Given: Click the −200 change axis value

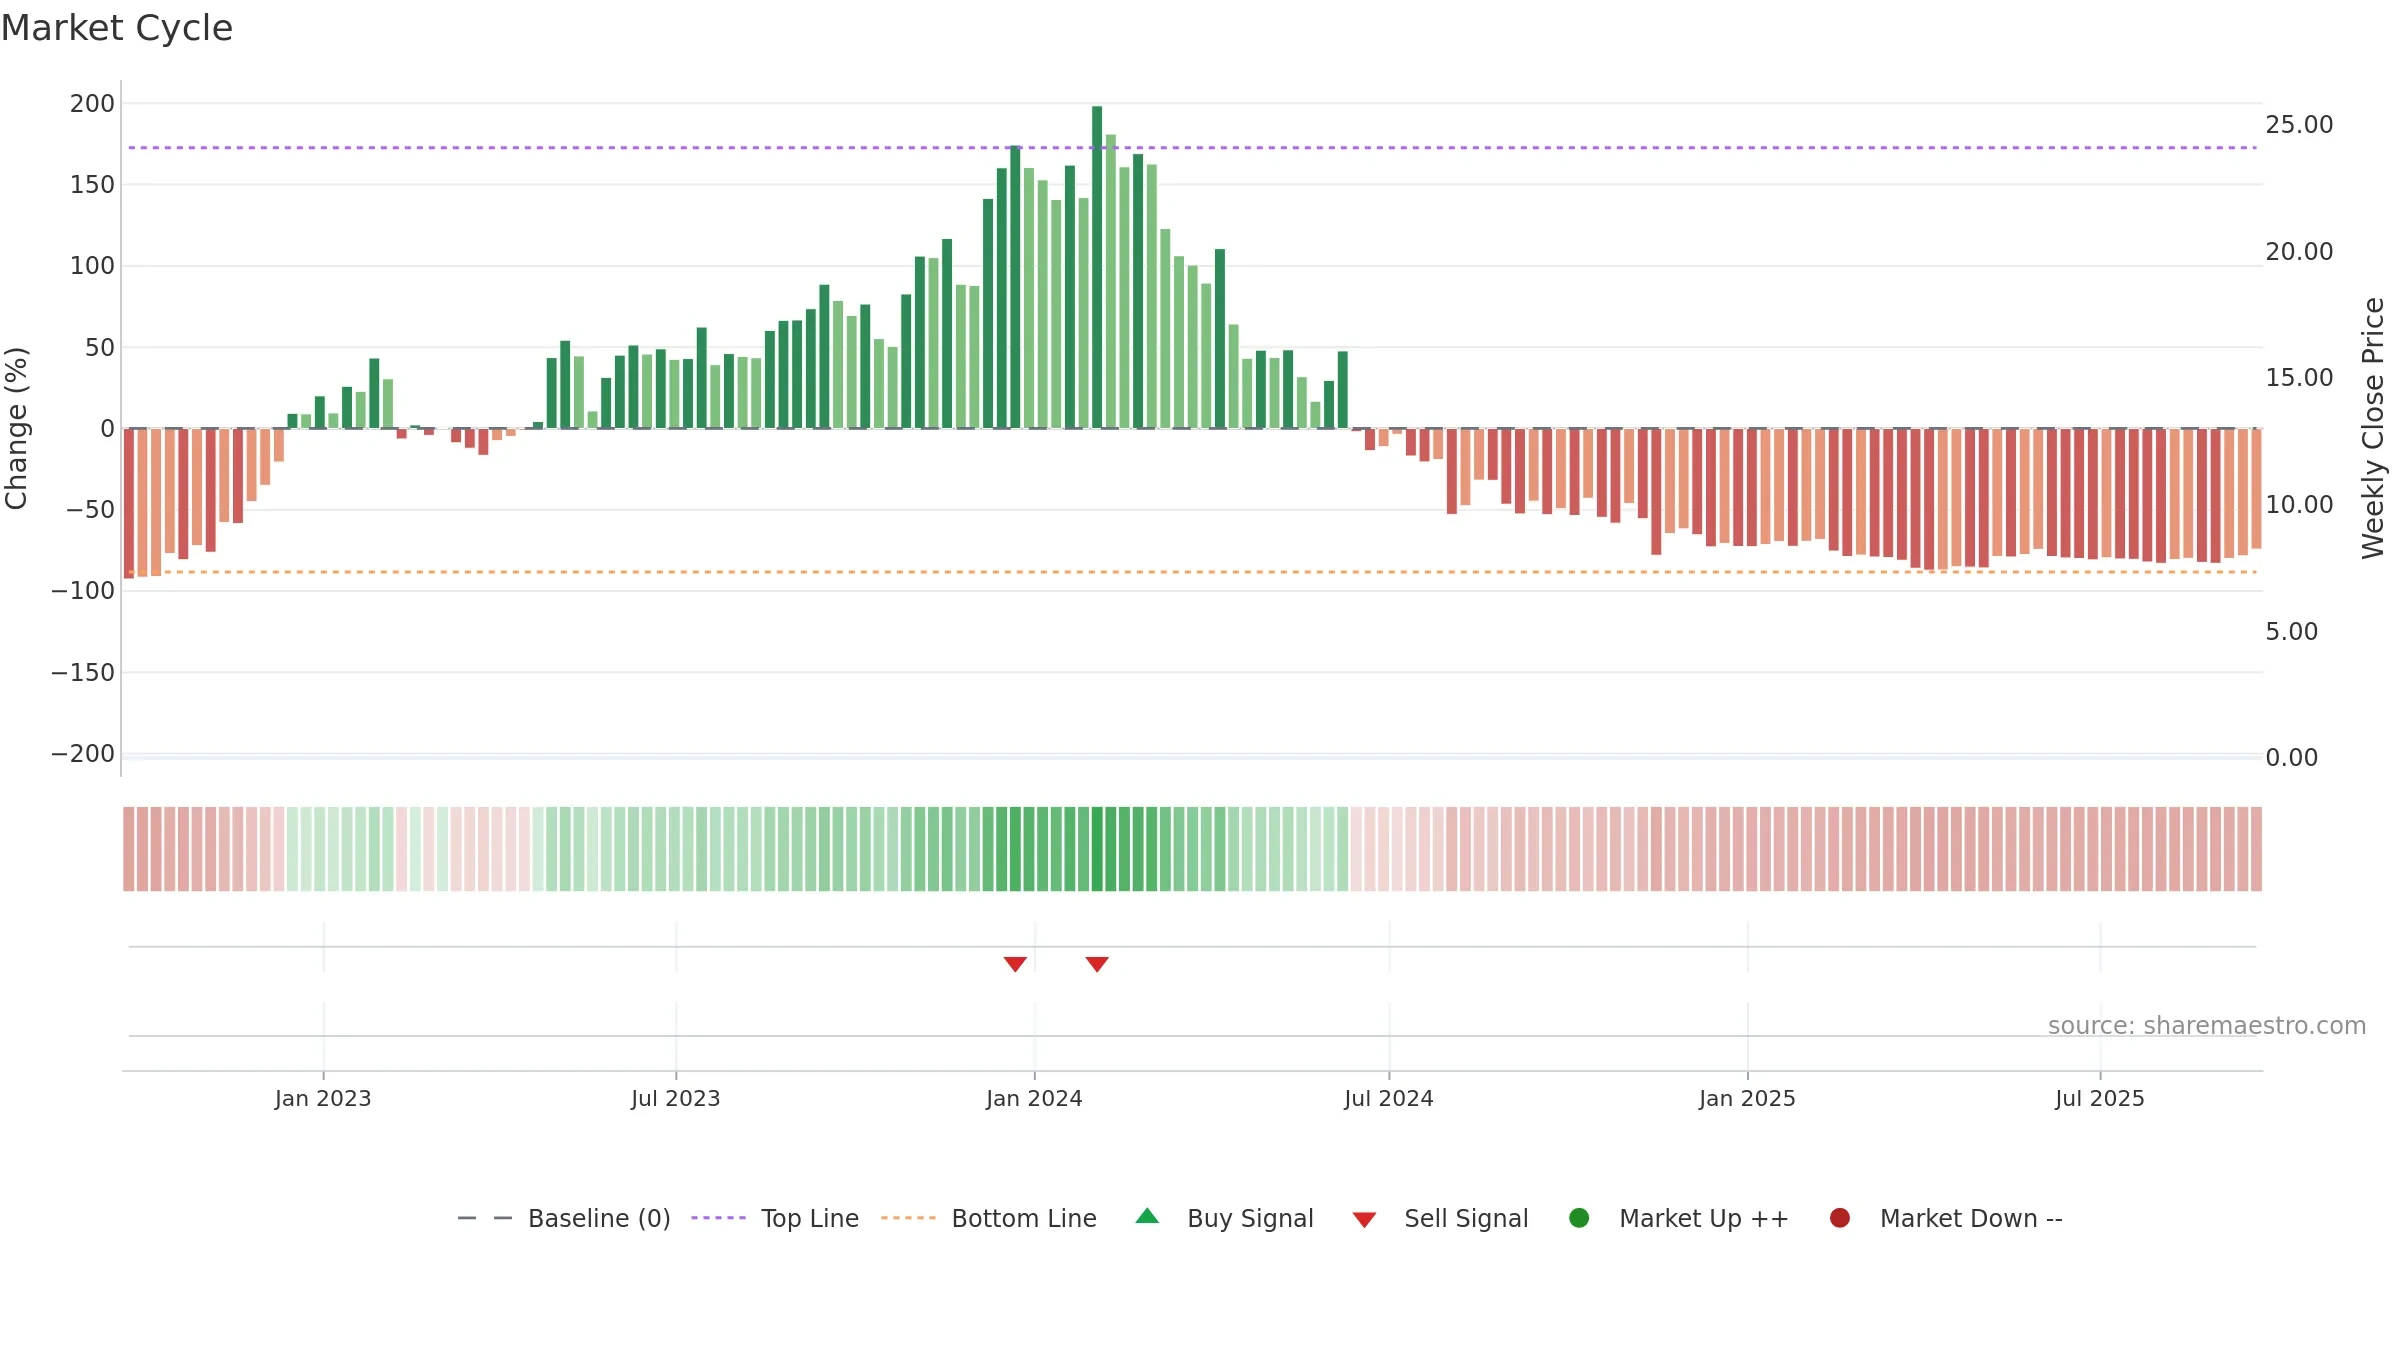Looking at the screenshot, I should click(x=83, y=753).
